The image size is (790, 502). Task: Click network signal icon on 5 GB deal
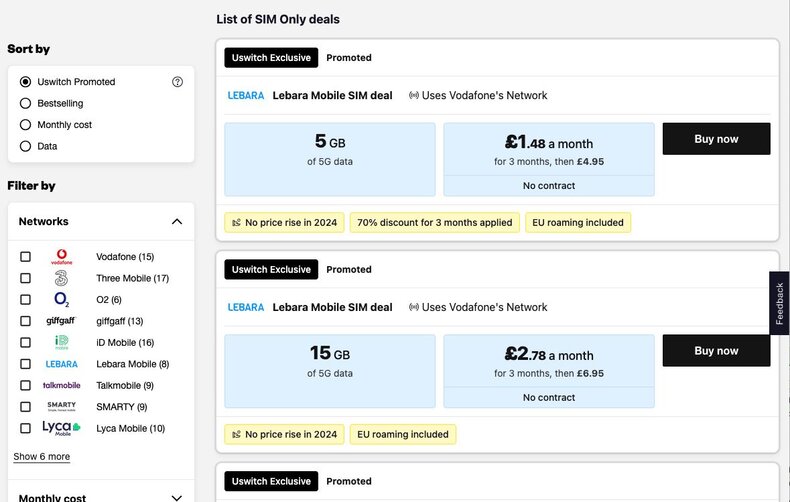(414, 95)
